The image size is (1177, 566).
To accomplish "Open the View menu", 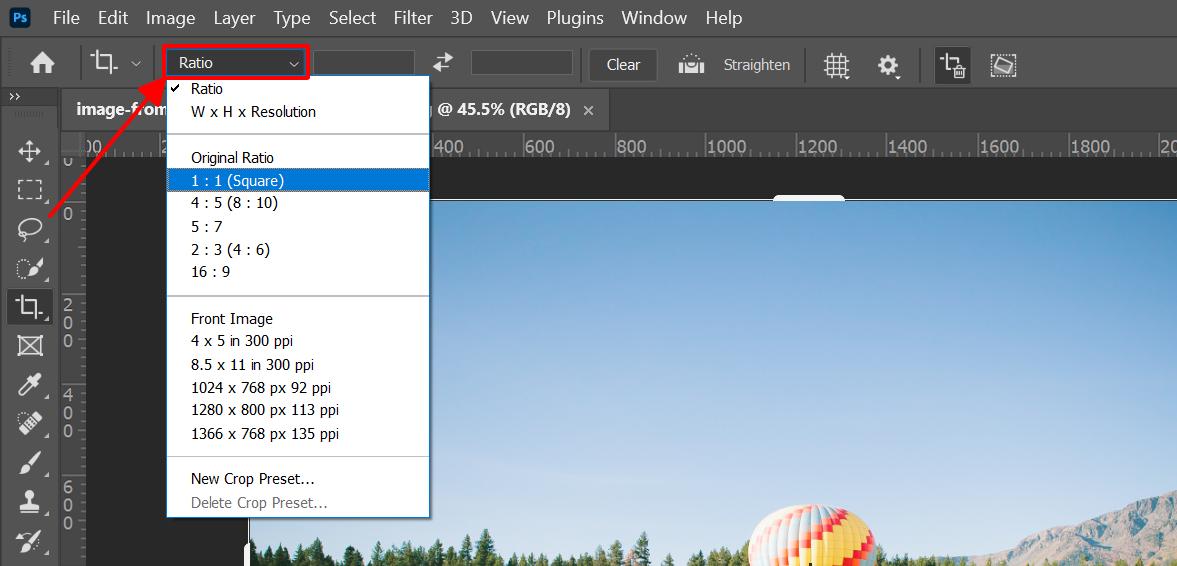I will point(510,18).
